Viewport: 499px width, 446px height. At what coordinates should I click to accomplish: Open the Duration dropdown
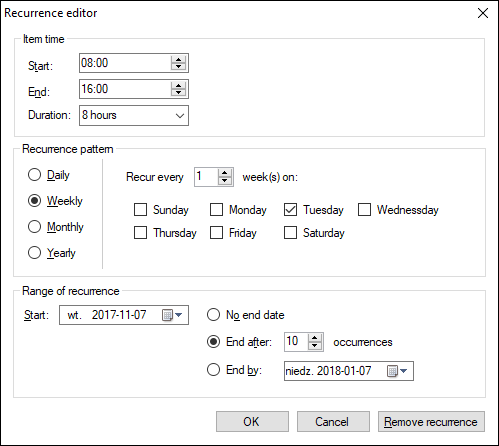coord(180,116)
